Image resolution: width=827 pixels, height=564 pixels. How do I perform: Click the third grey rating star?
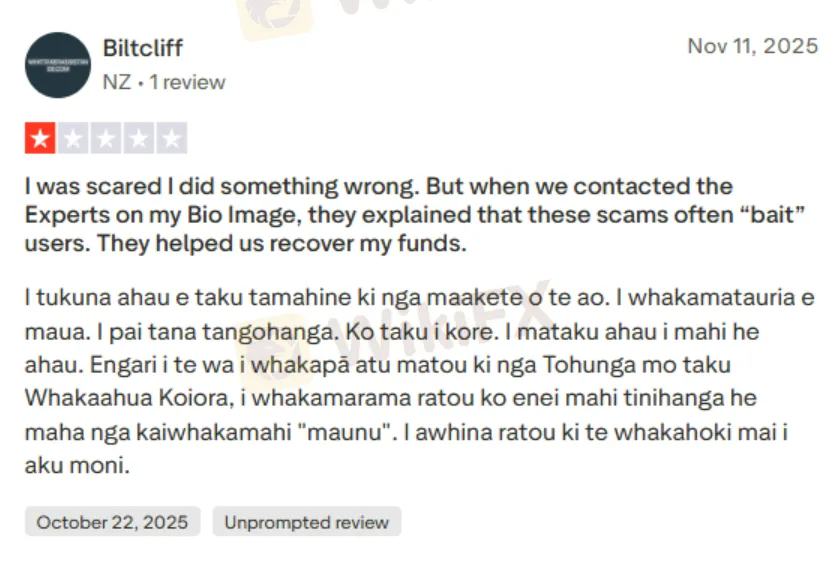(x=107, y=138)
